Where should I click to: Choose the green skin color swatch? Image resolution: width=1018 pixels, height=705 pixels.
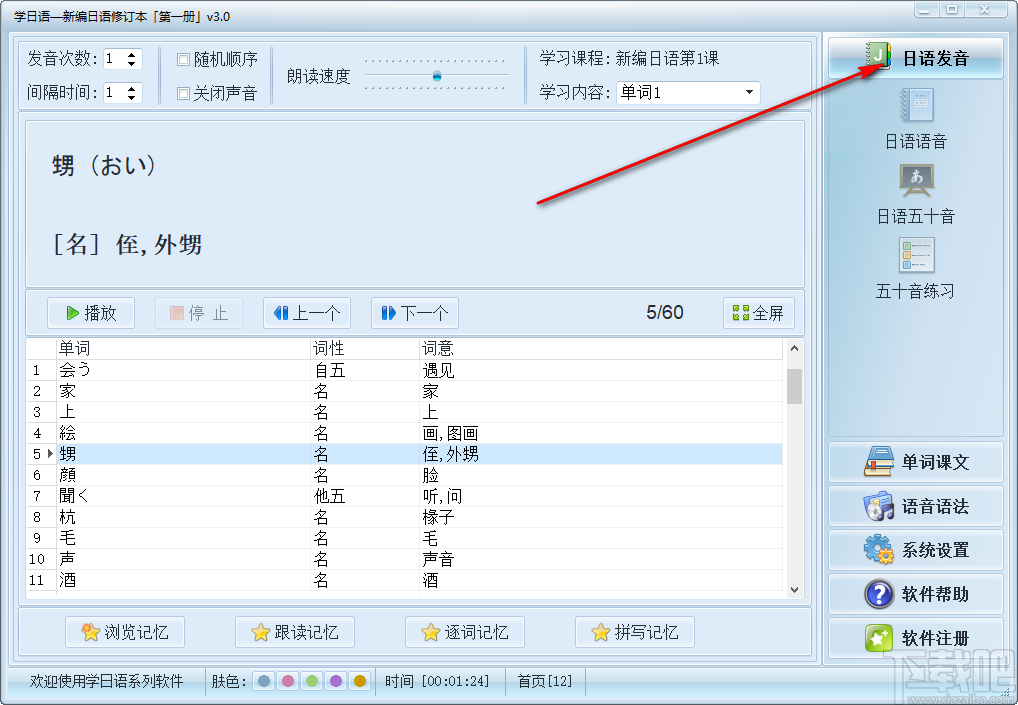tap(312, 681)
